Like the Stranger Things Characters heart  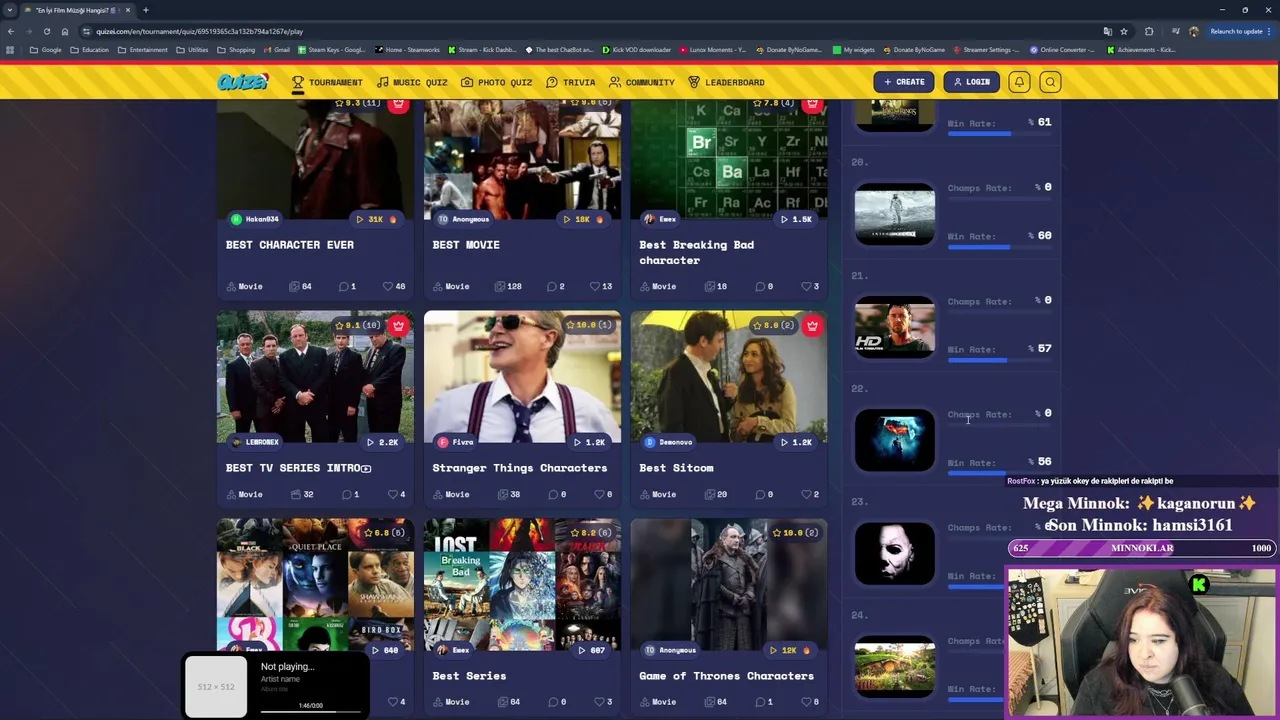click(x=598, y=494)
